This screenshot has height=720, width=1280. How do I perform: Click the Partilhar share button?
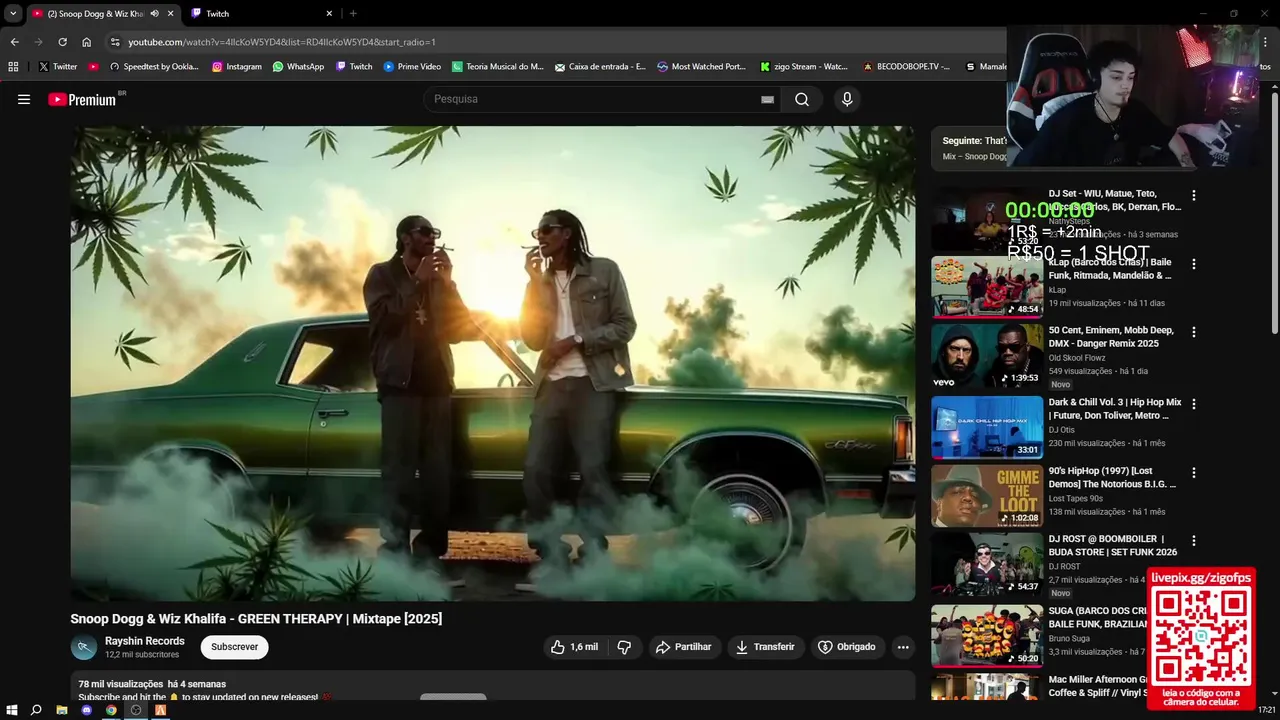683,647
